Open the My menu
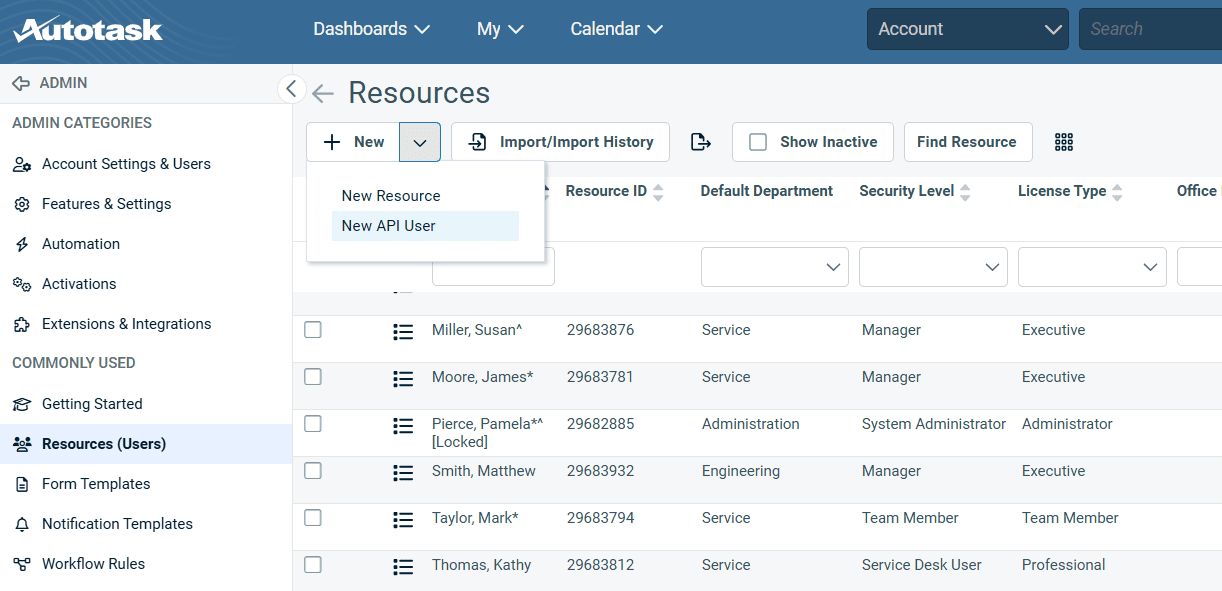 [x=500, y=29]
